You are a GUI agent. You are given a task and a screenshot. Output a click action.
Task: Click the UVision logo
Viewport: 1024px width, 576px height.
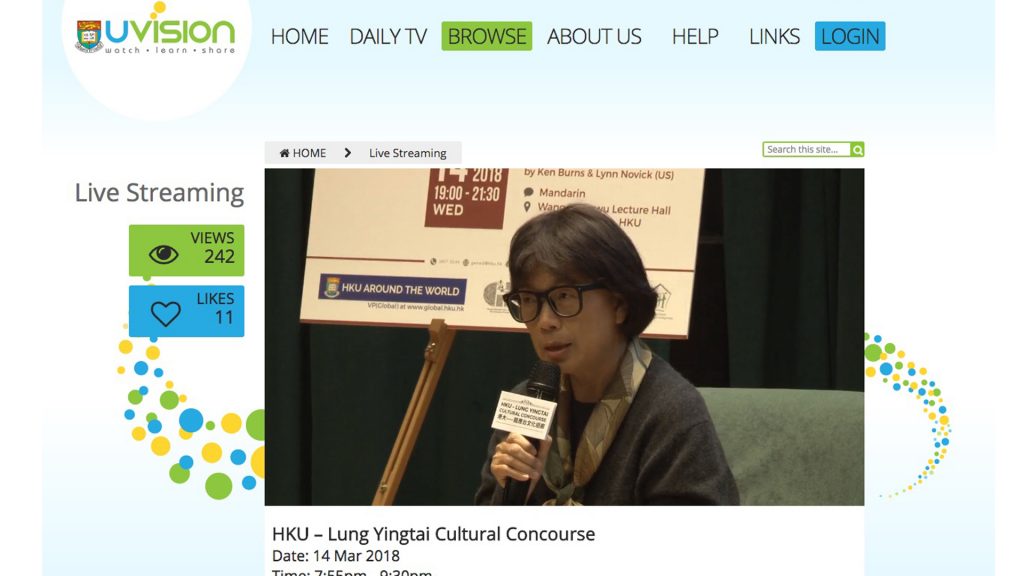coord(155,35)
